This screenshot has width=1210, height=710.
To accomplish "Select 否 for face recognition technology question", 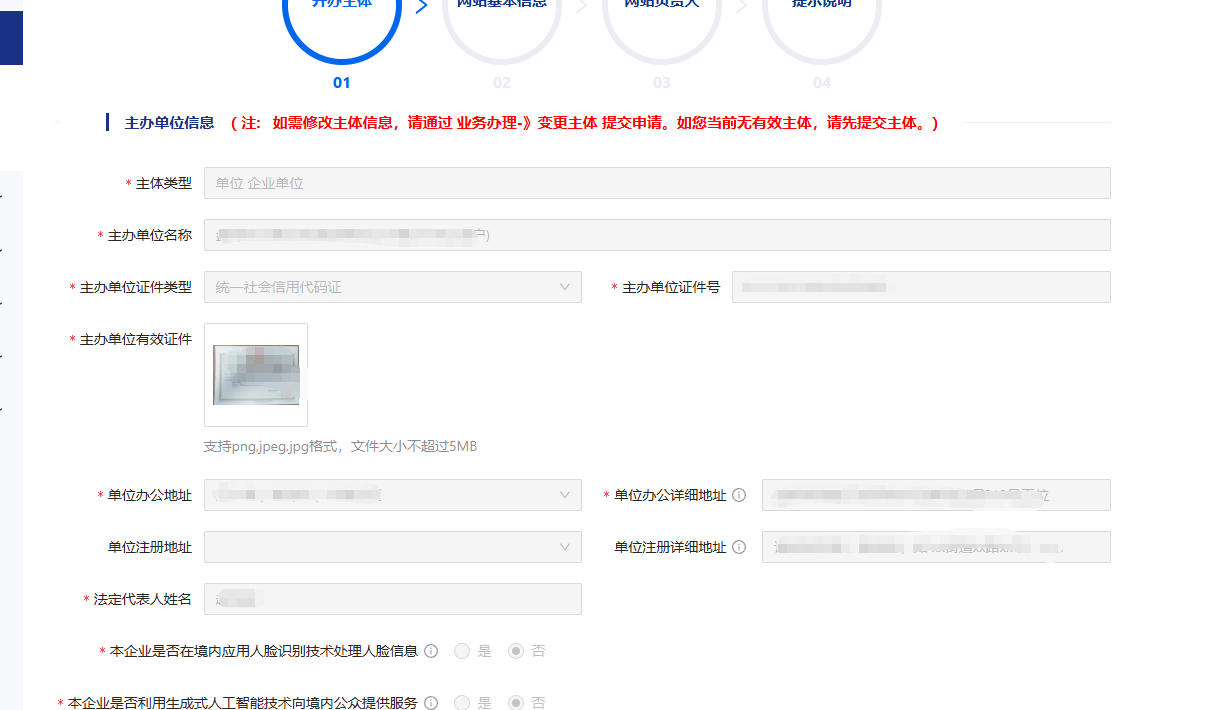I will [516, 651].
